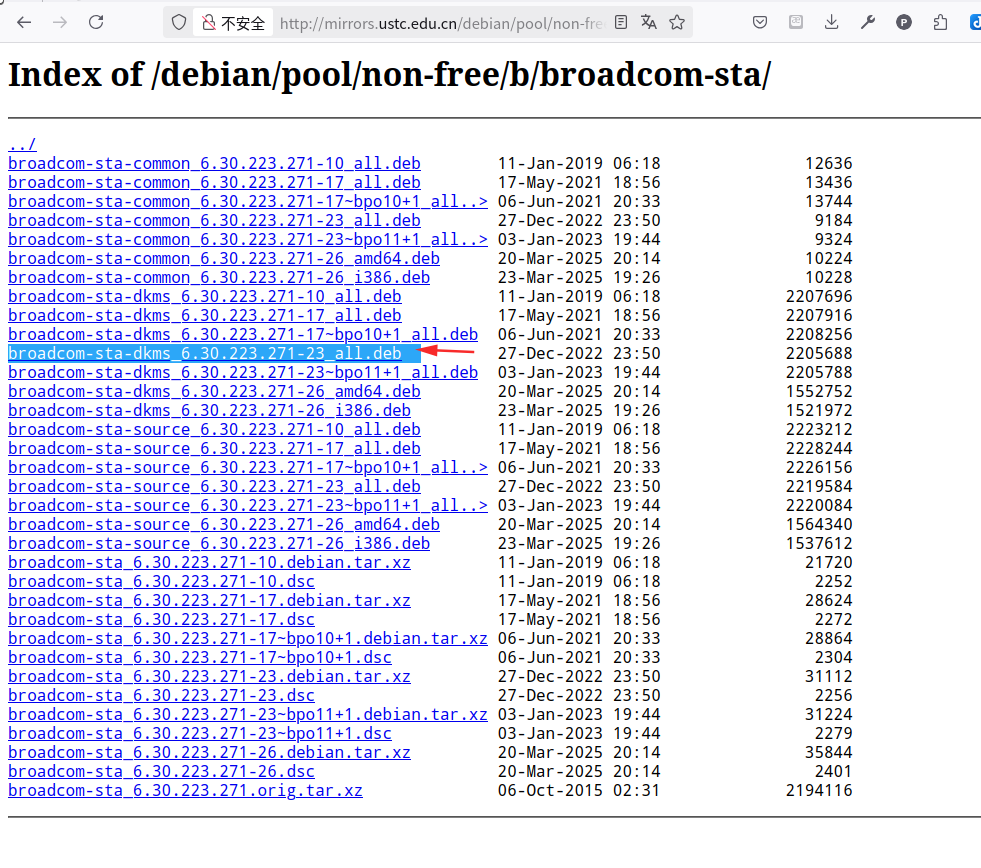
Task: Click file size value 12636
Action: pos(828,163)
